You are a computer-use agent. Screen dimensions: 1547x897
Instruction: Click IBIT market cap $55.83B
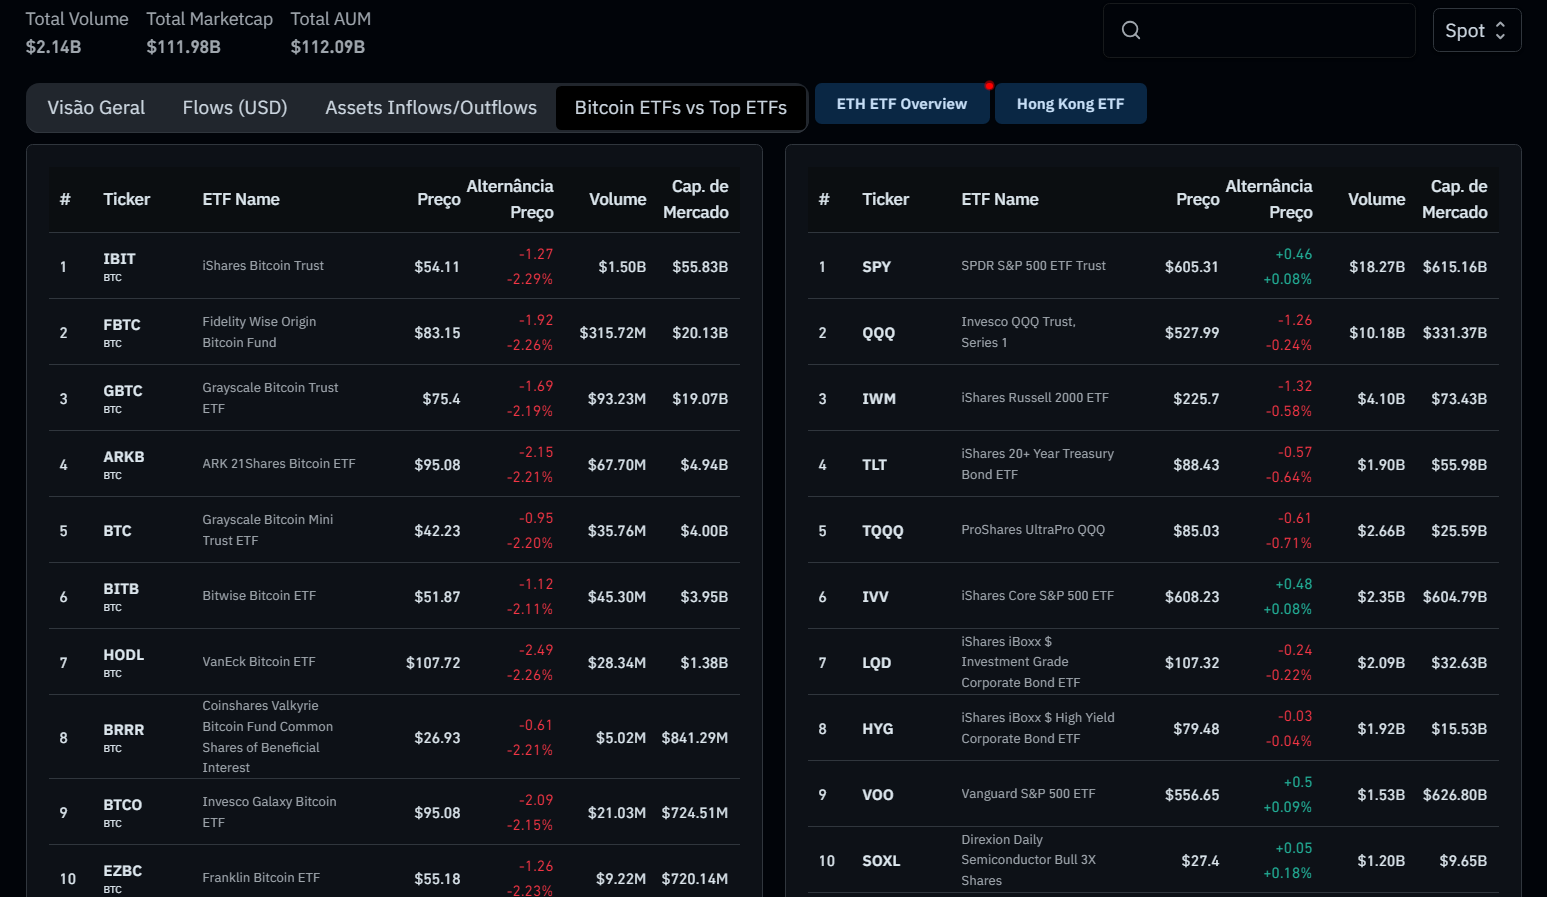[700, 267]
